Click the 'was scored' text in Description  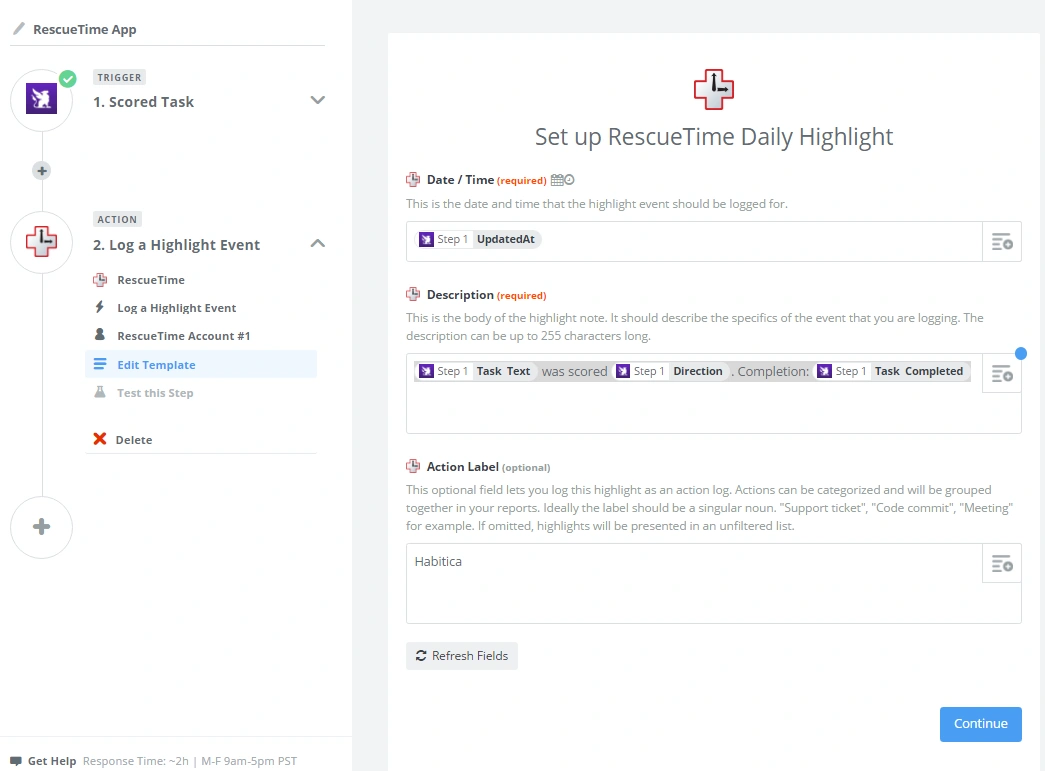click(x=574, y=372)
